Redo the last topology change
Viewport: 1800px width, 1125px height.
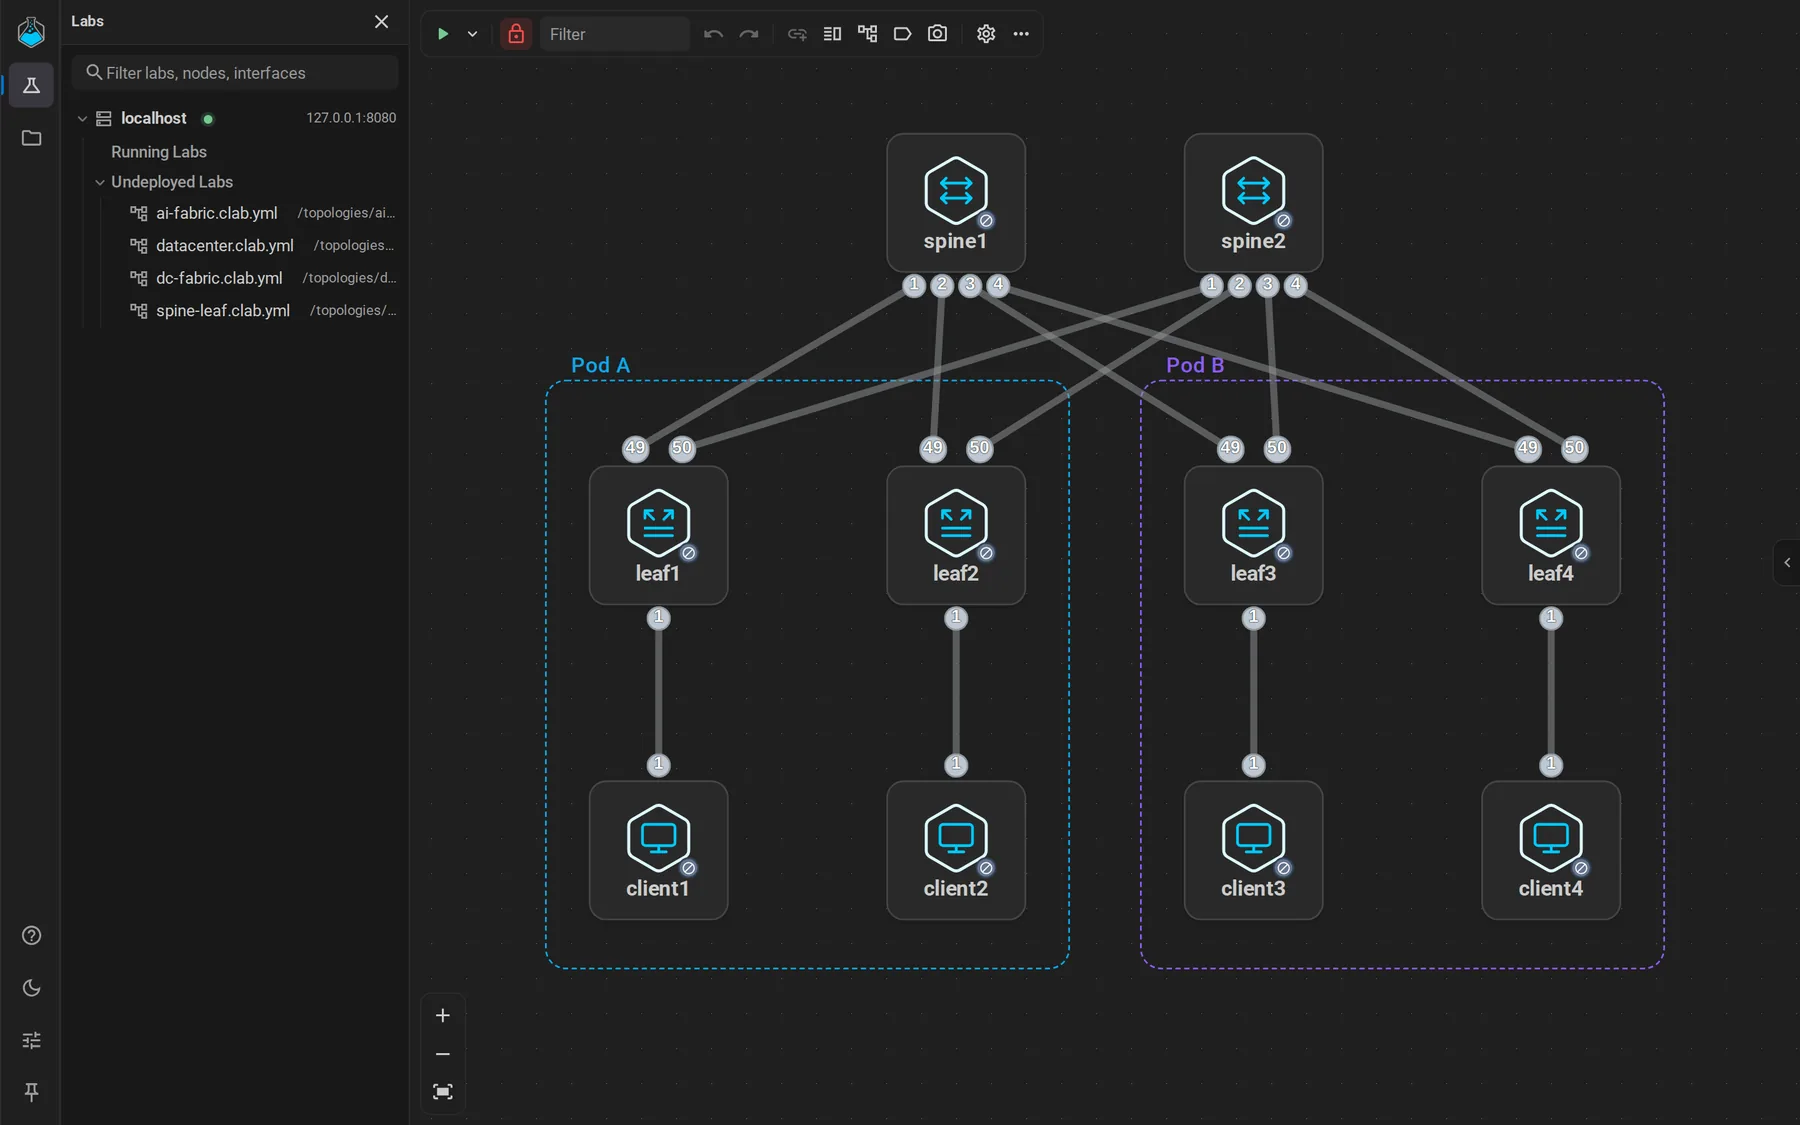[x=749, y=34]
